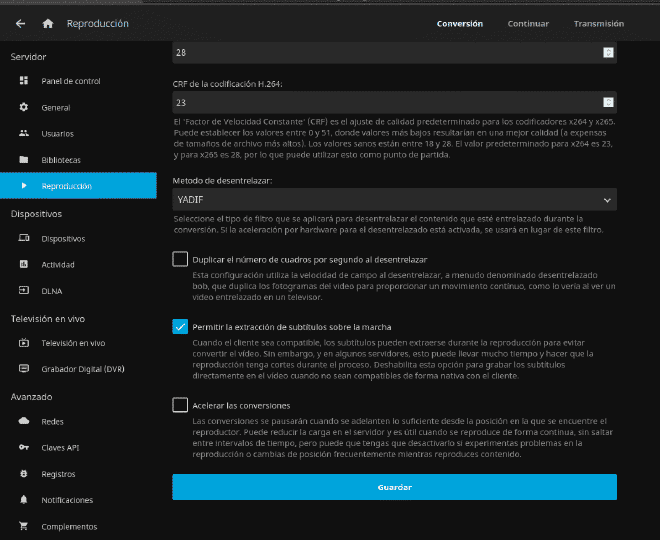
Task: Adjust the stepper on the 28 field
Action: pyautogui.click(x=608, y=53)
